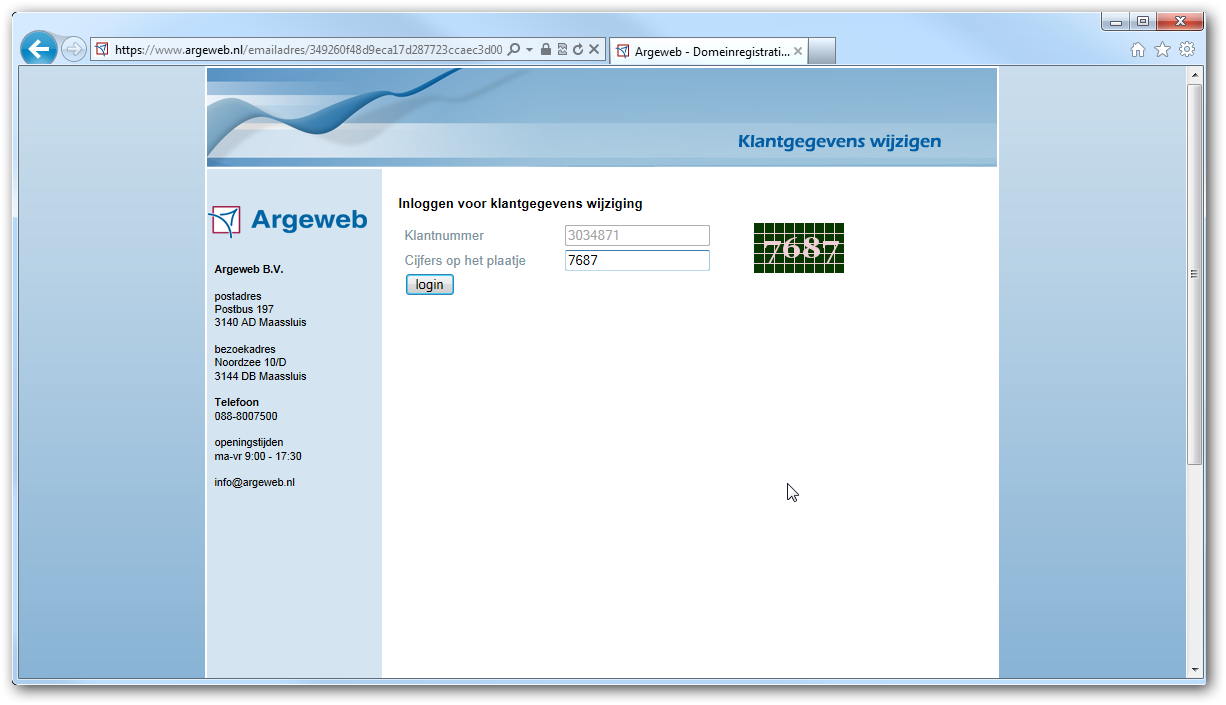The width and height of the screenshot is (1226, 705).
Task: Click the Inloggen voor klantgegevens wijziging heading
Action: click(520, 204)
